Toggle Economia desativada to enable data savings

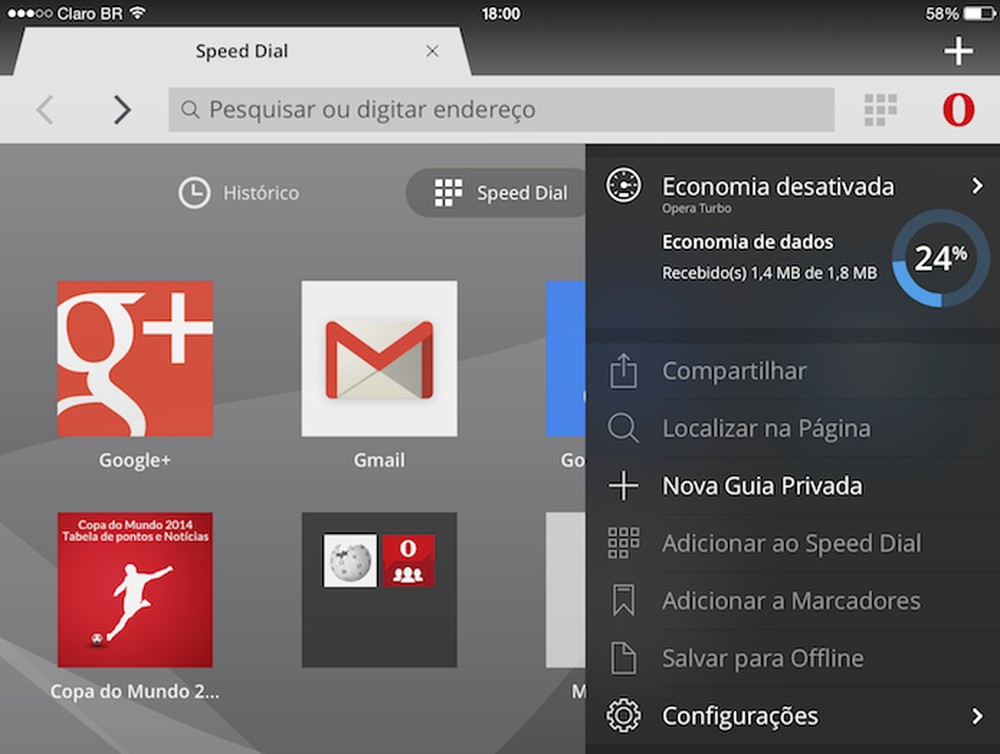[x=778, y=186]
